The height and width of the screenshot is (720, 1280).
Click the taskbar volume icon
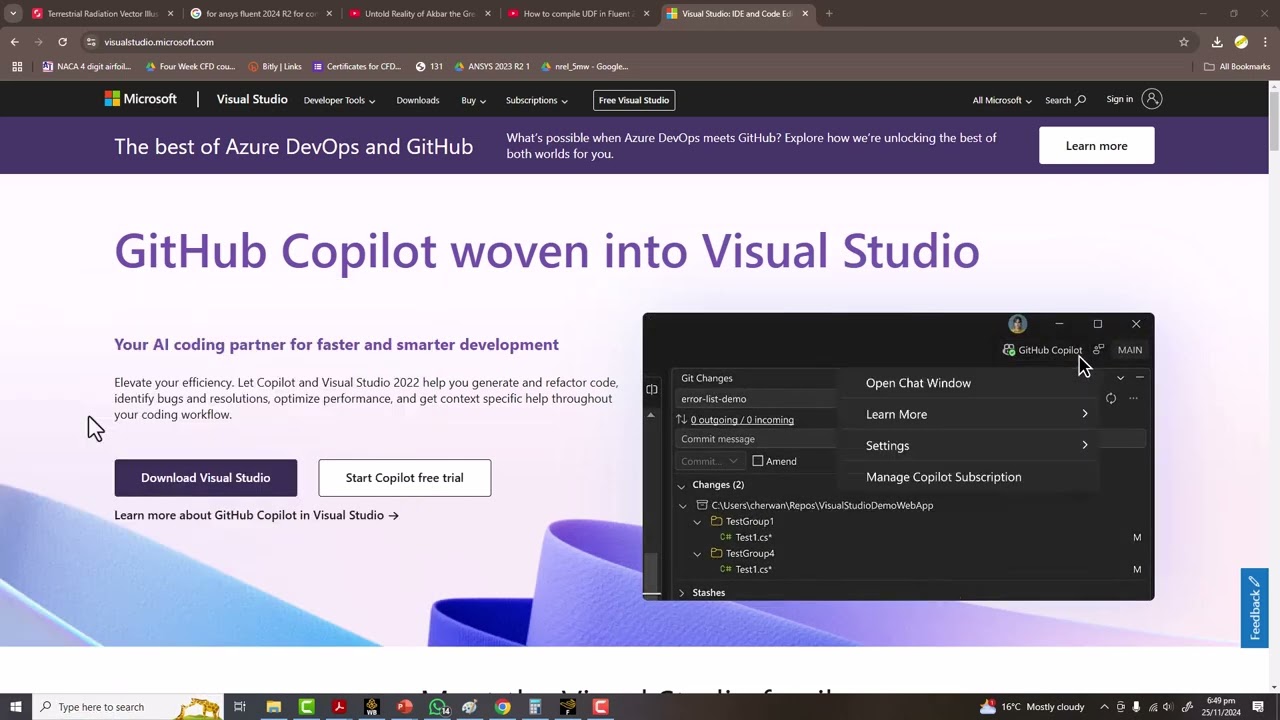(1168, 707)
